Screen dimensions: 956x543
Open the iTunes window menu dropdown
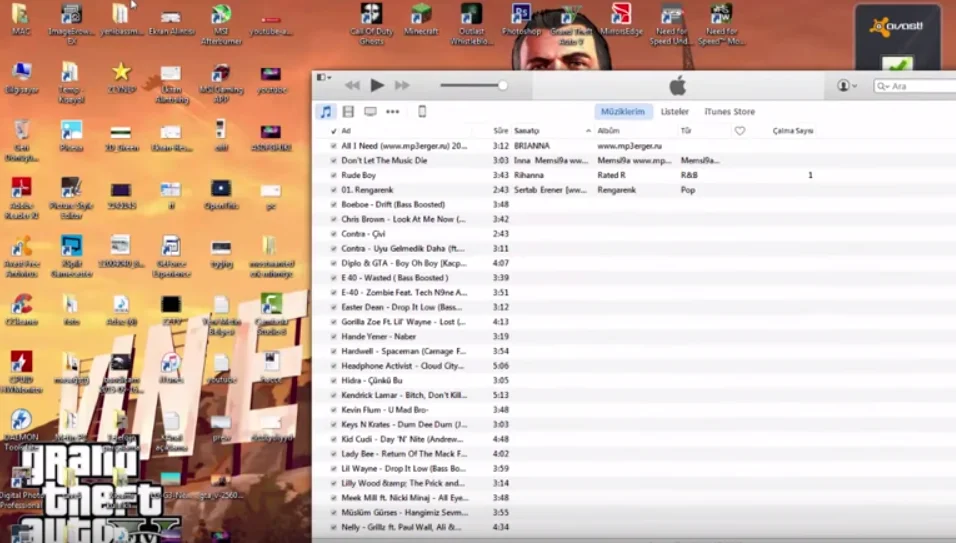pyautogui.click(x=324, y=77)
